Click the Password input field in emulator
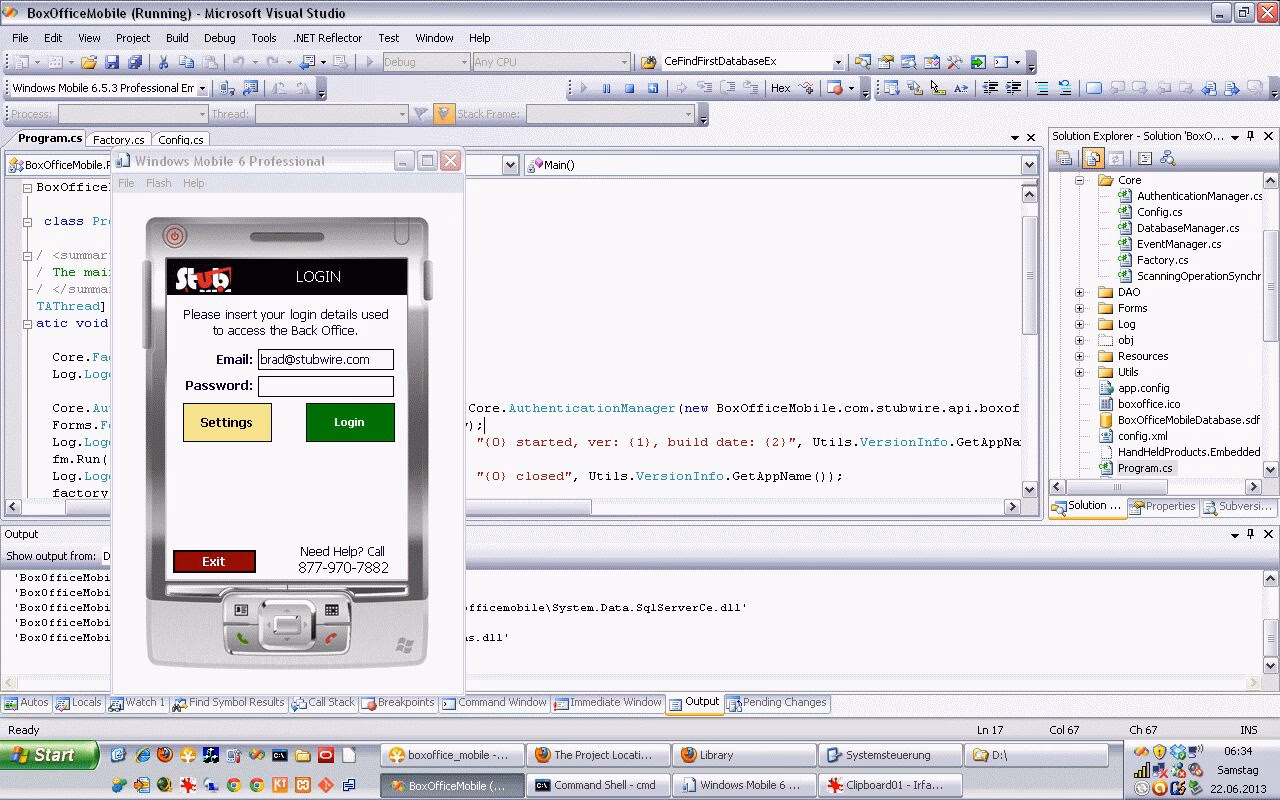 tap(326, 386)
